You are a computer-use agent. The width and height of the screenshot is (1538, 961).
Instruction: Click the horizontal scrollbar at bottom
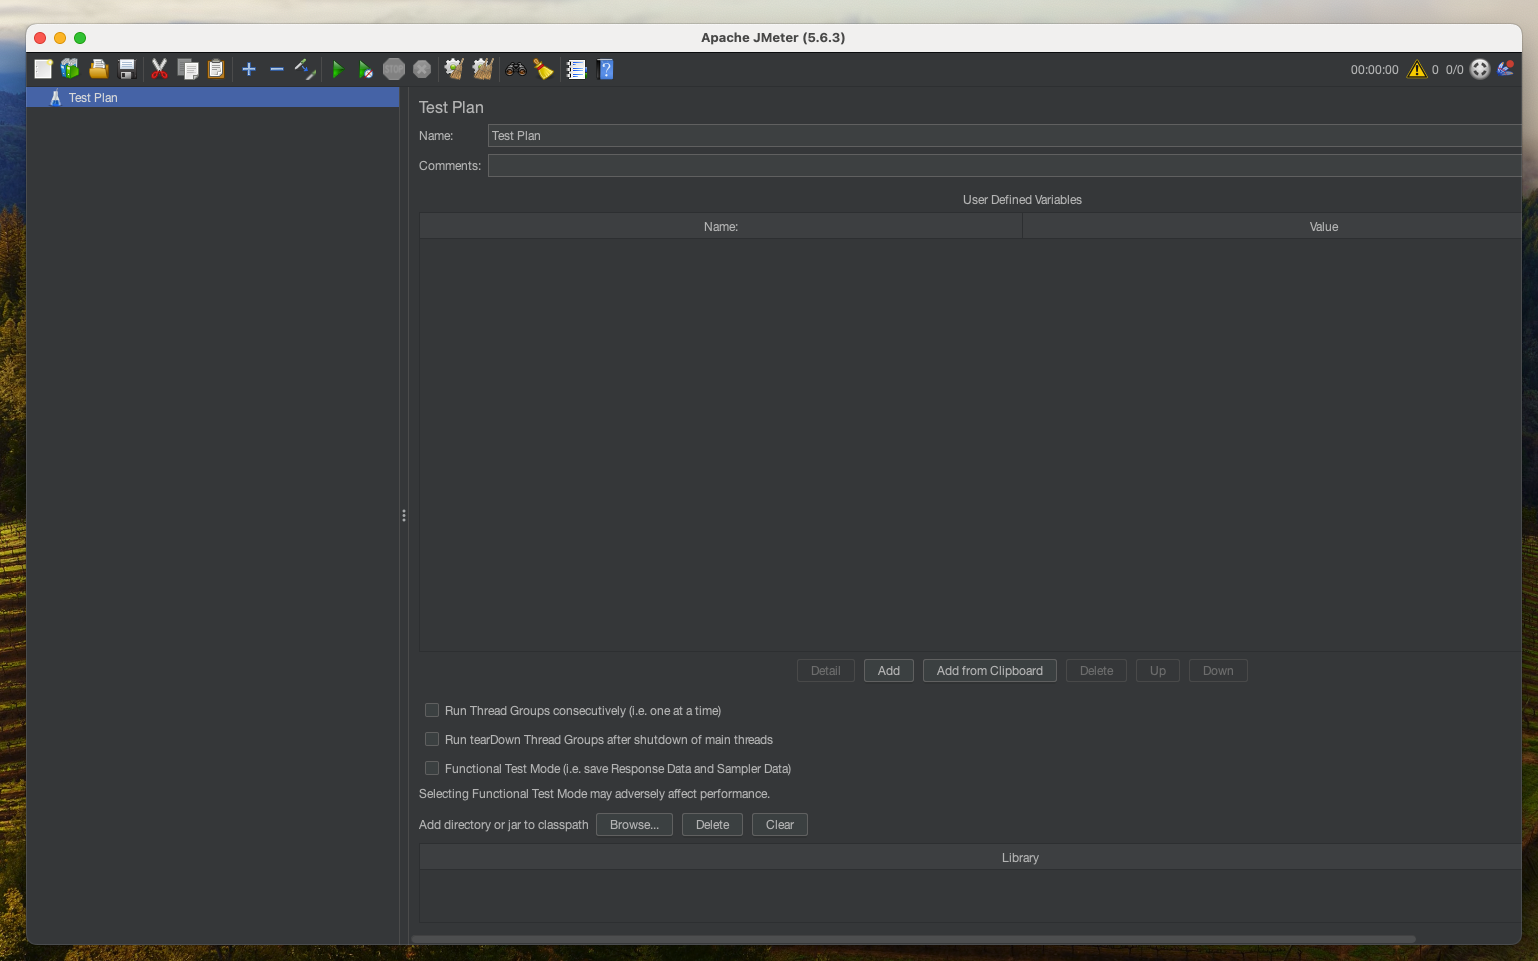point(913,939)
